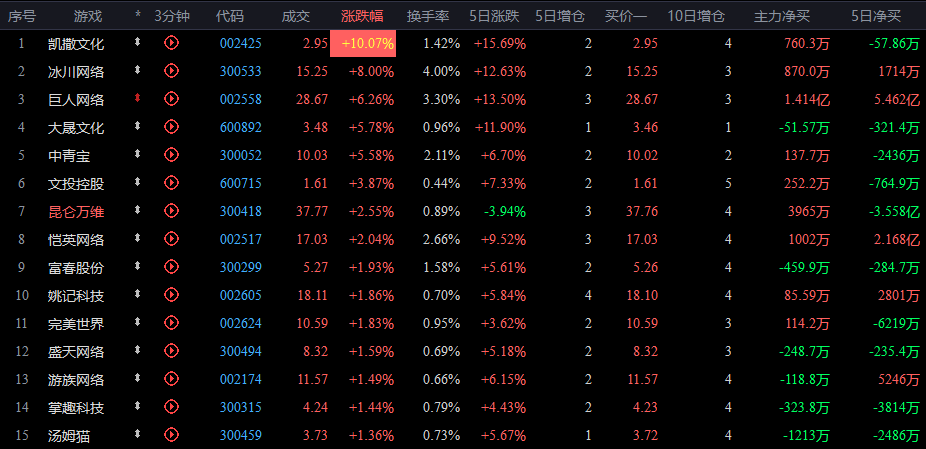Sort by the 主力净买 column header

[782, 16]
